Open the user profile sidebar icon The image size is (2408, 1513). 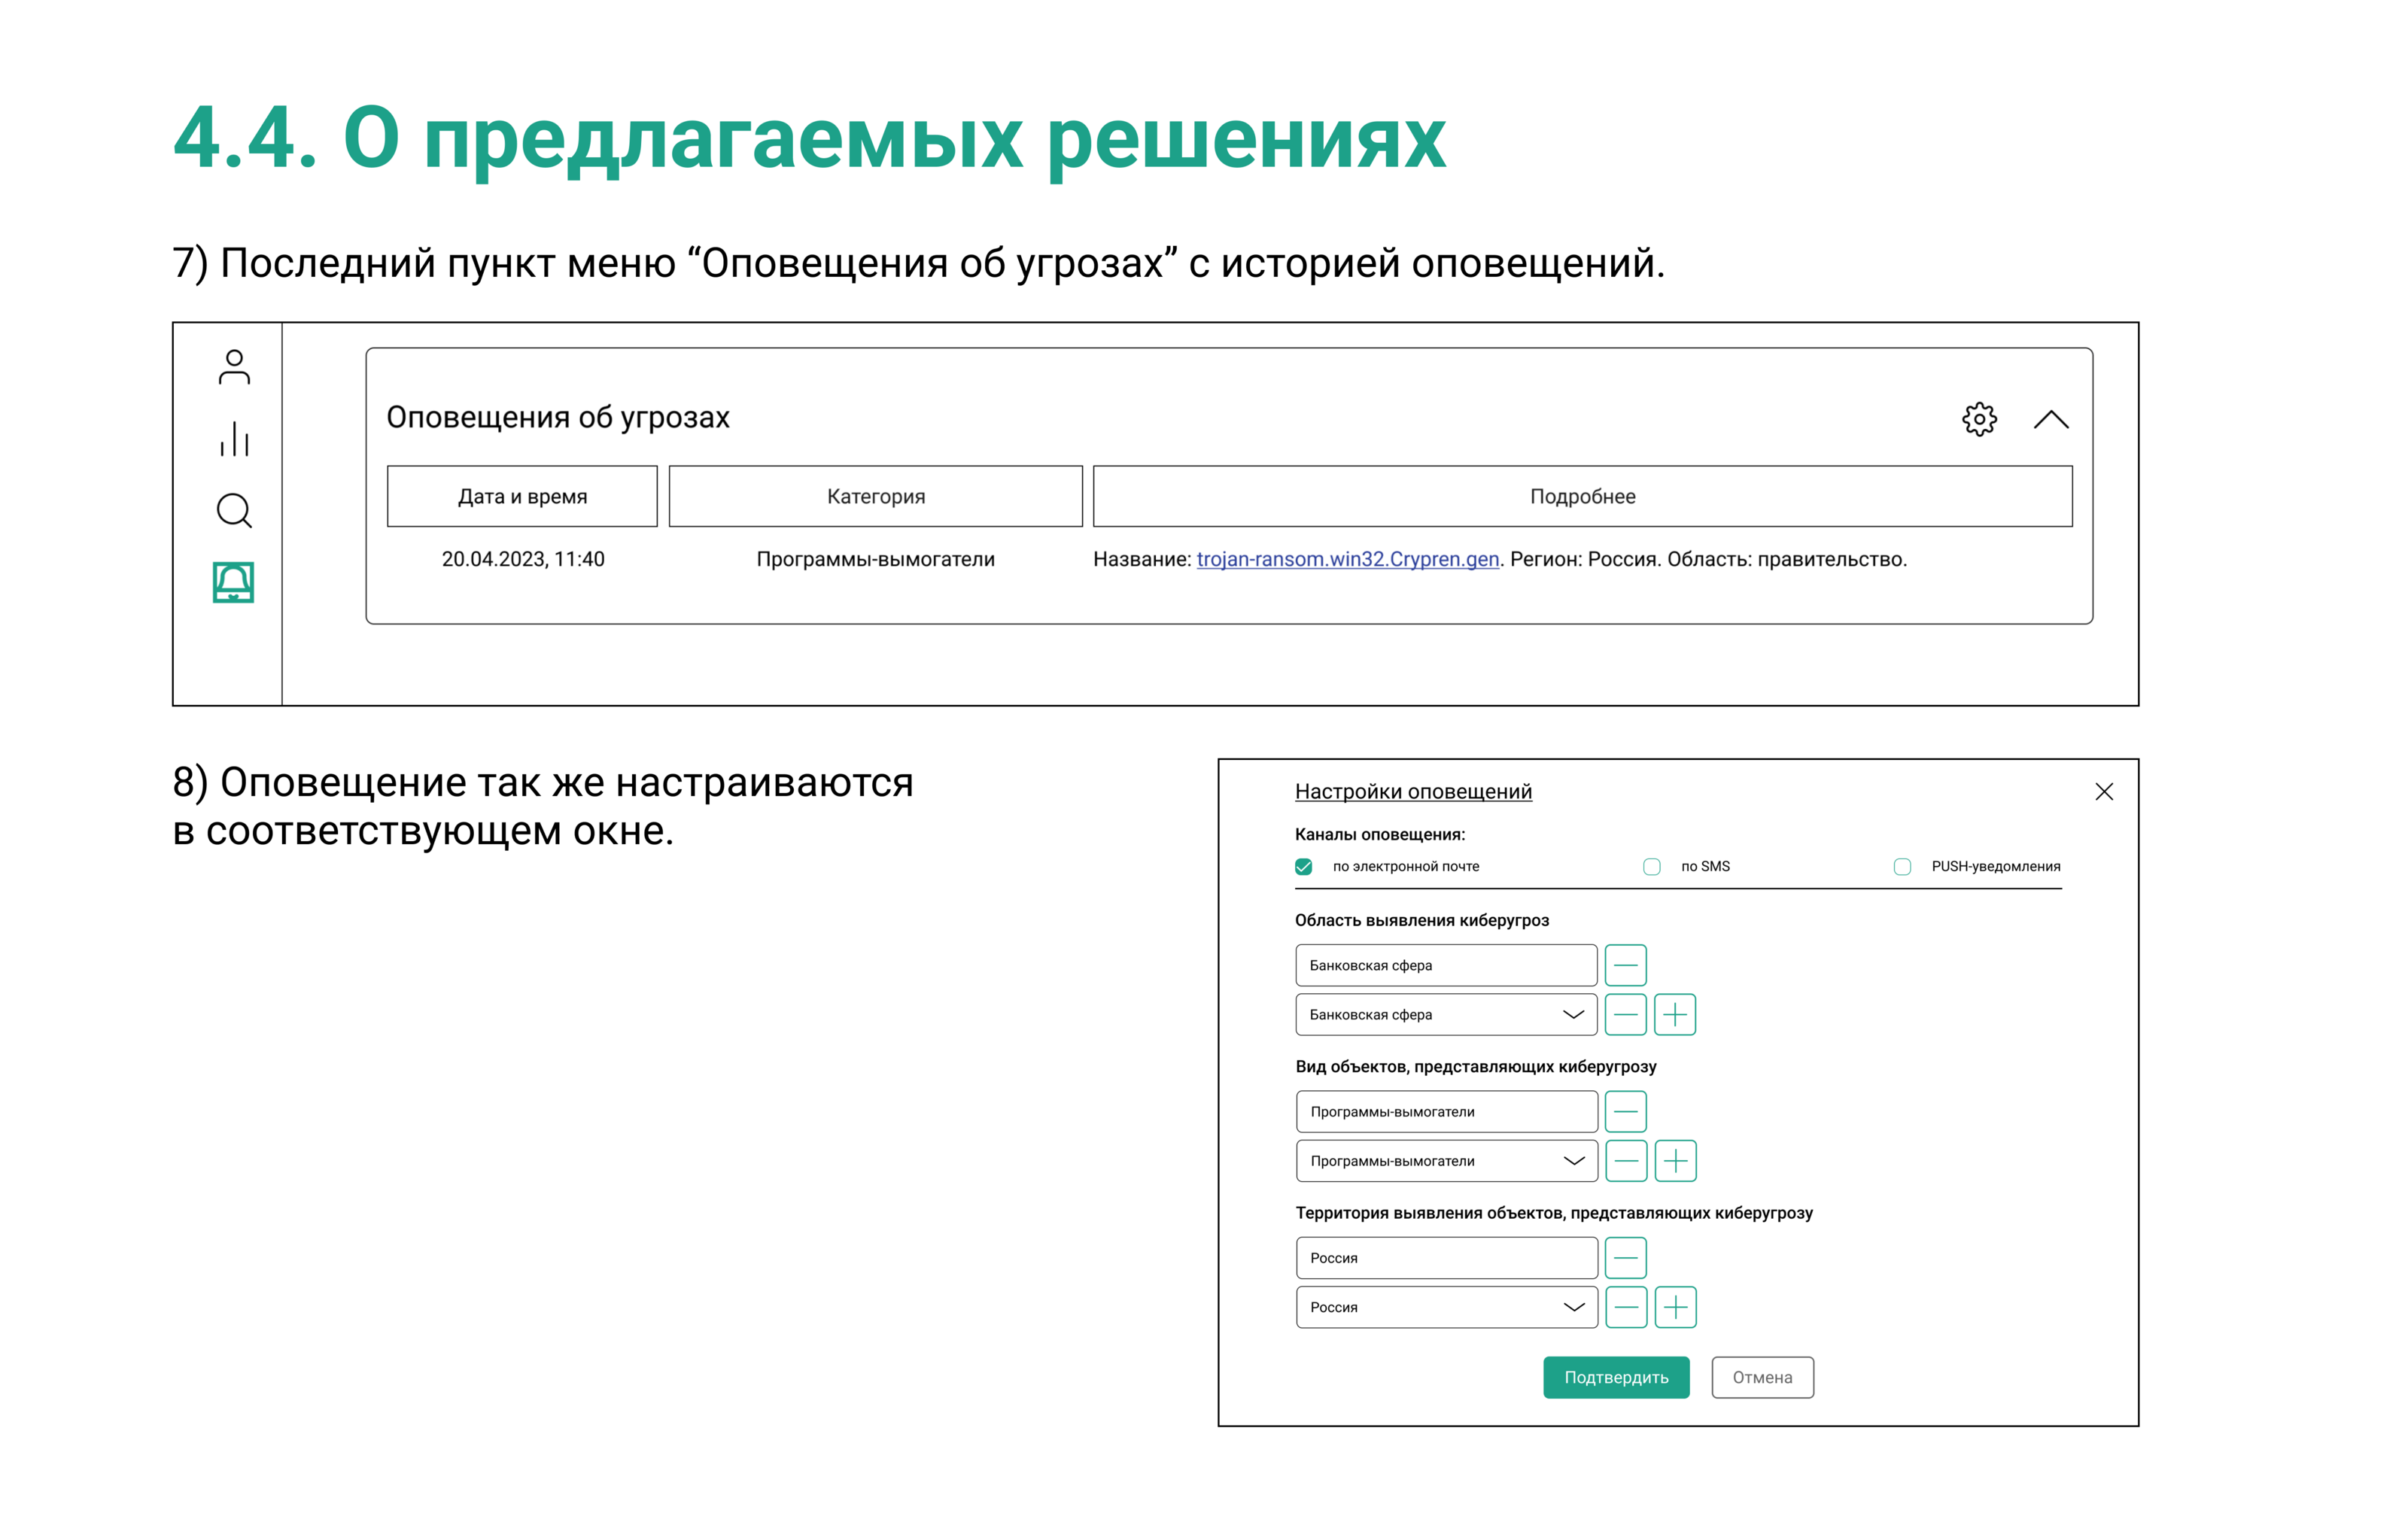tap(234, 367)
